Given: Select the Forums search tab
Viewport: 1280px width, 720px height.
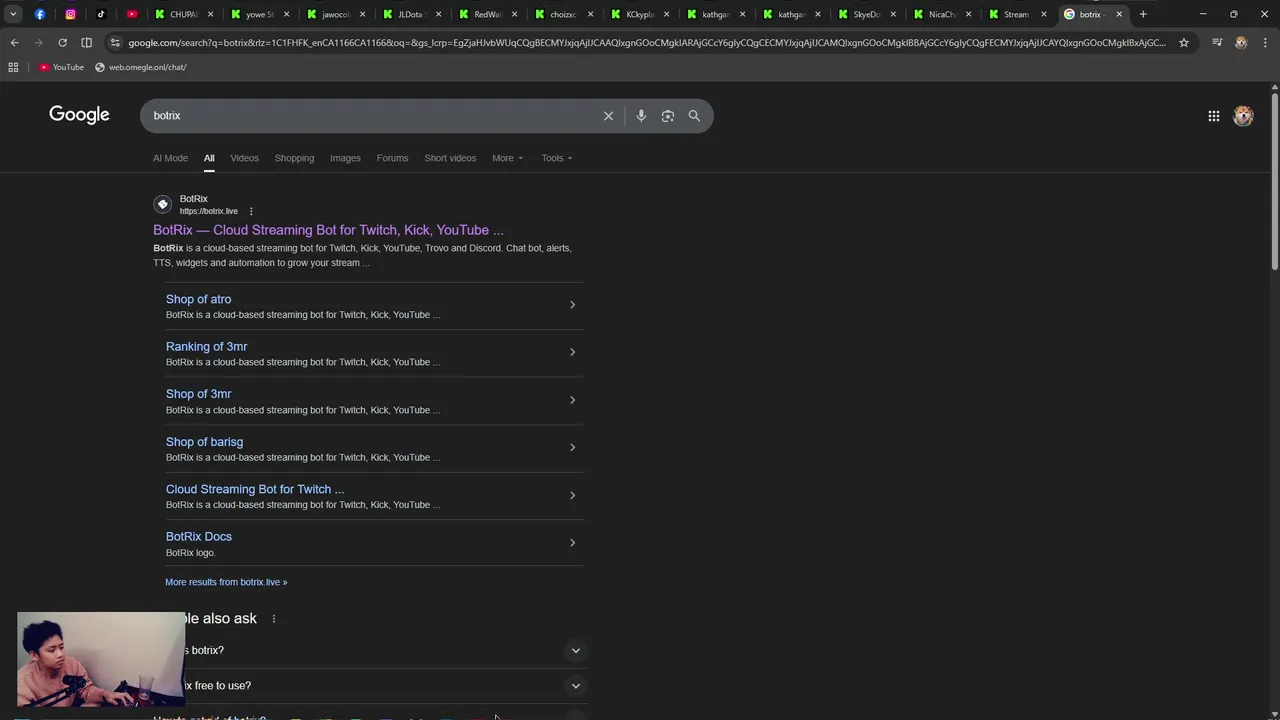Looking at the screenshot, I should click(392, 158).
